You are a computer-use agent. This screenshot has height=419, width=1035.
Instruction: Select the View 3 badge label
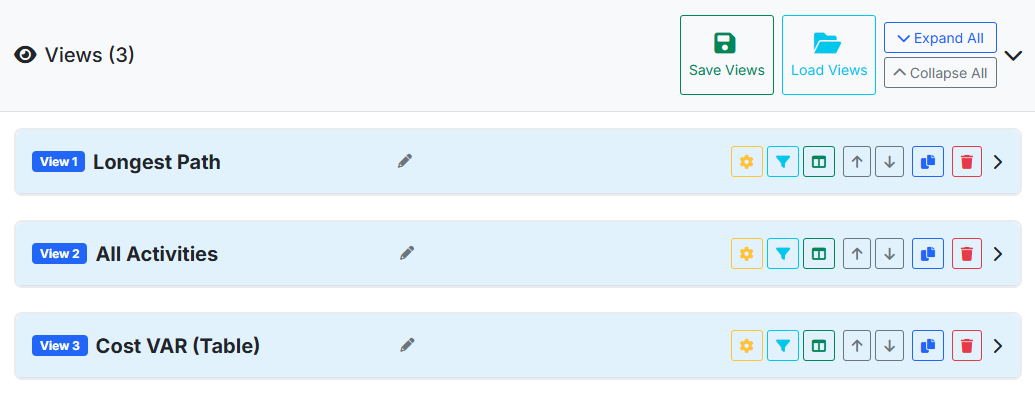[60, 346]
